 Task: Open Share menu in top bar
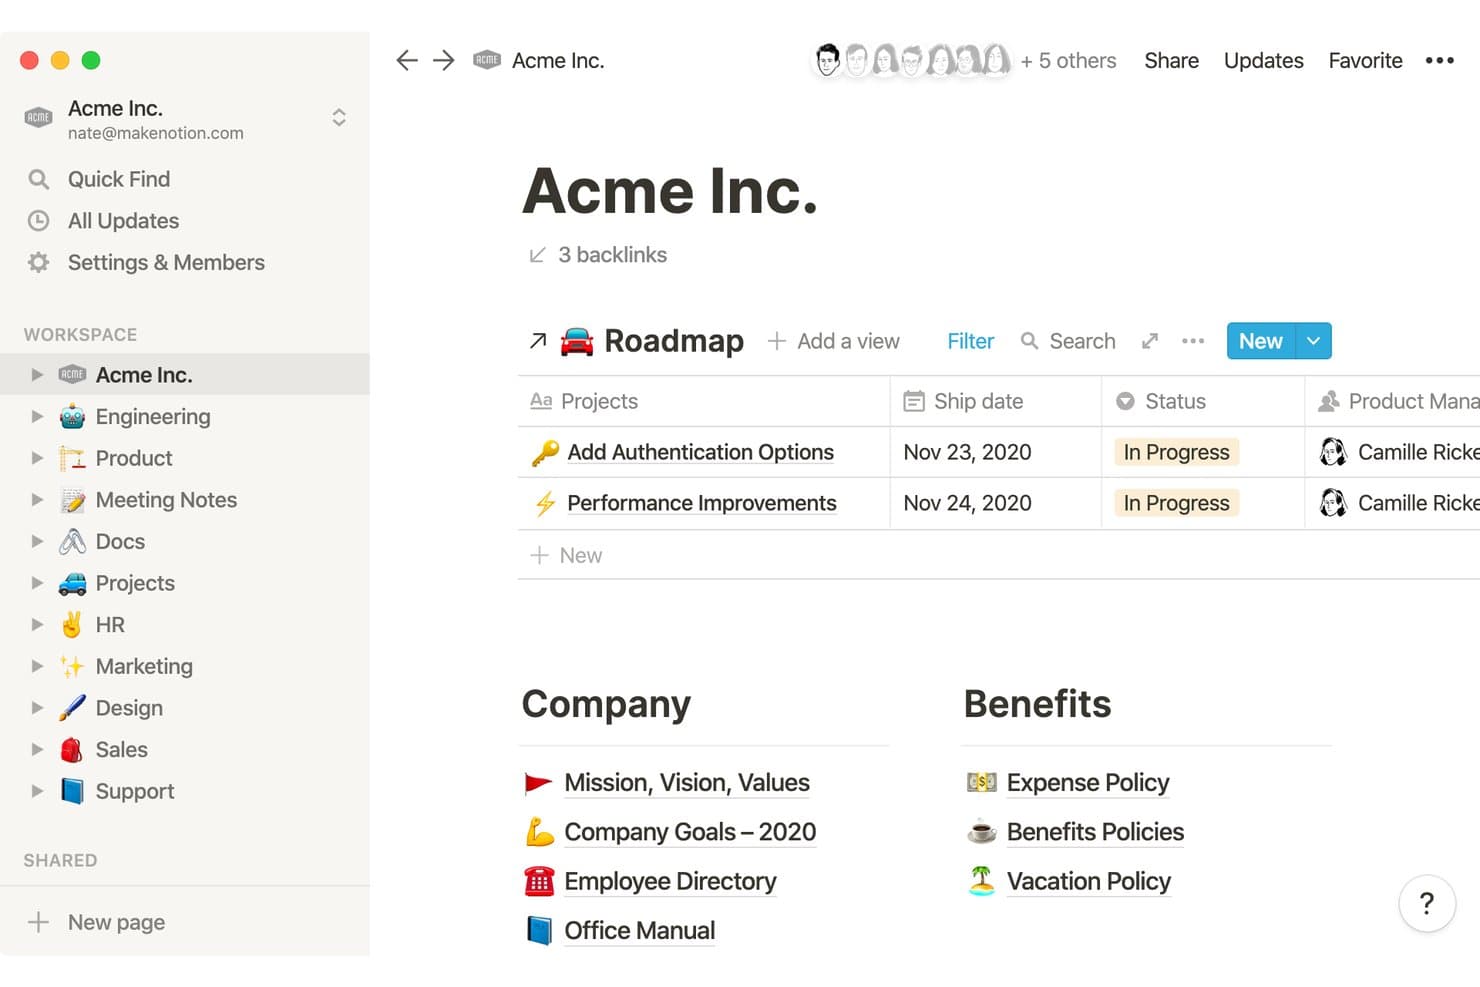click(x=1171, y=60)
